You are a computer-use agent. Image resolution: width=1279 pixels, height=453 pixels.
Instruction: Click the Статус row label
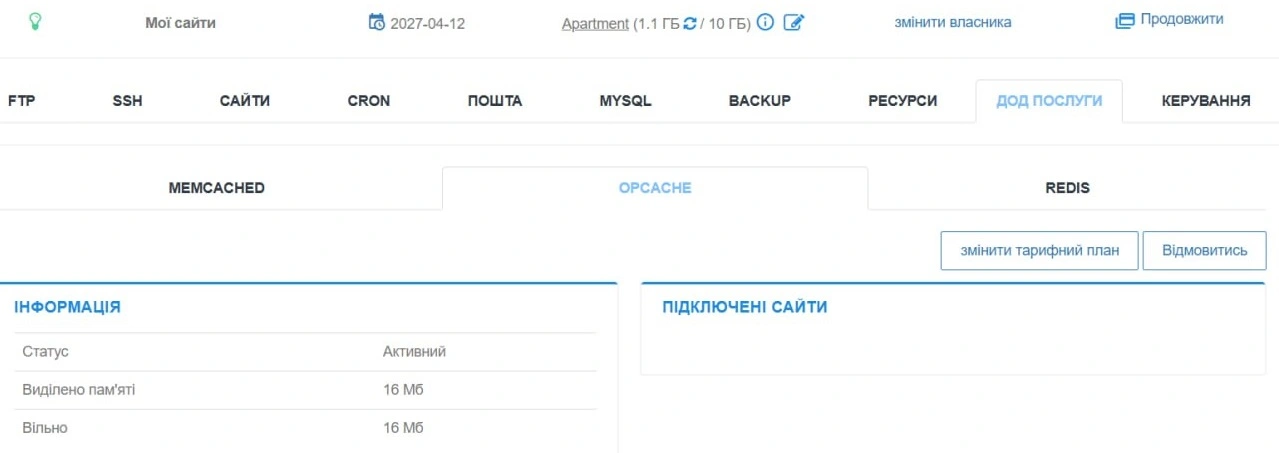[x=45, y=352]
